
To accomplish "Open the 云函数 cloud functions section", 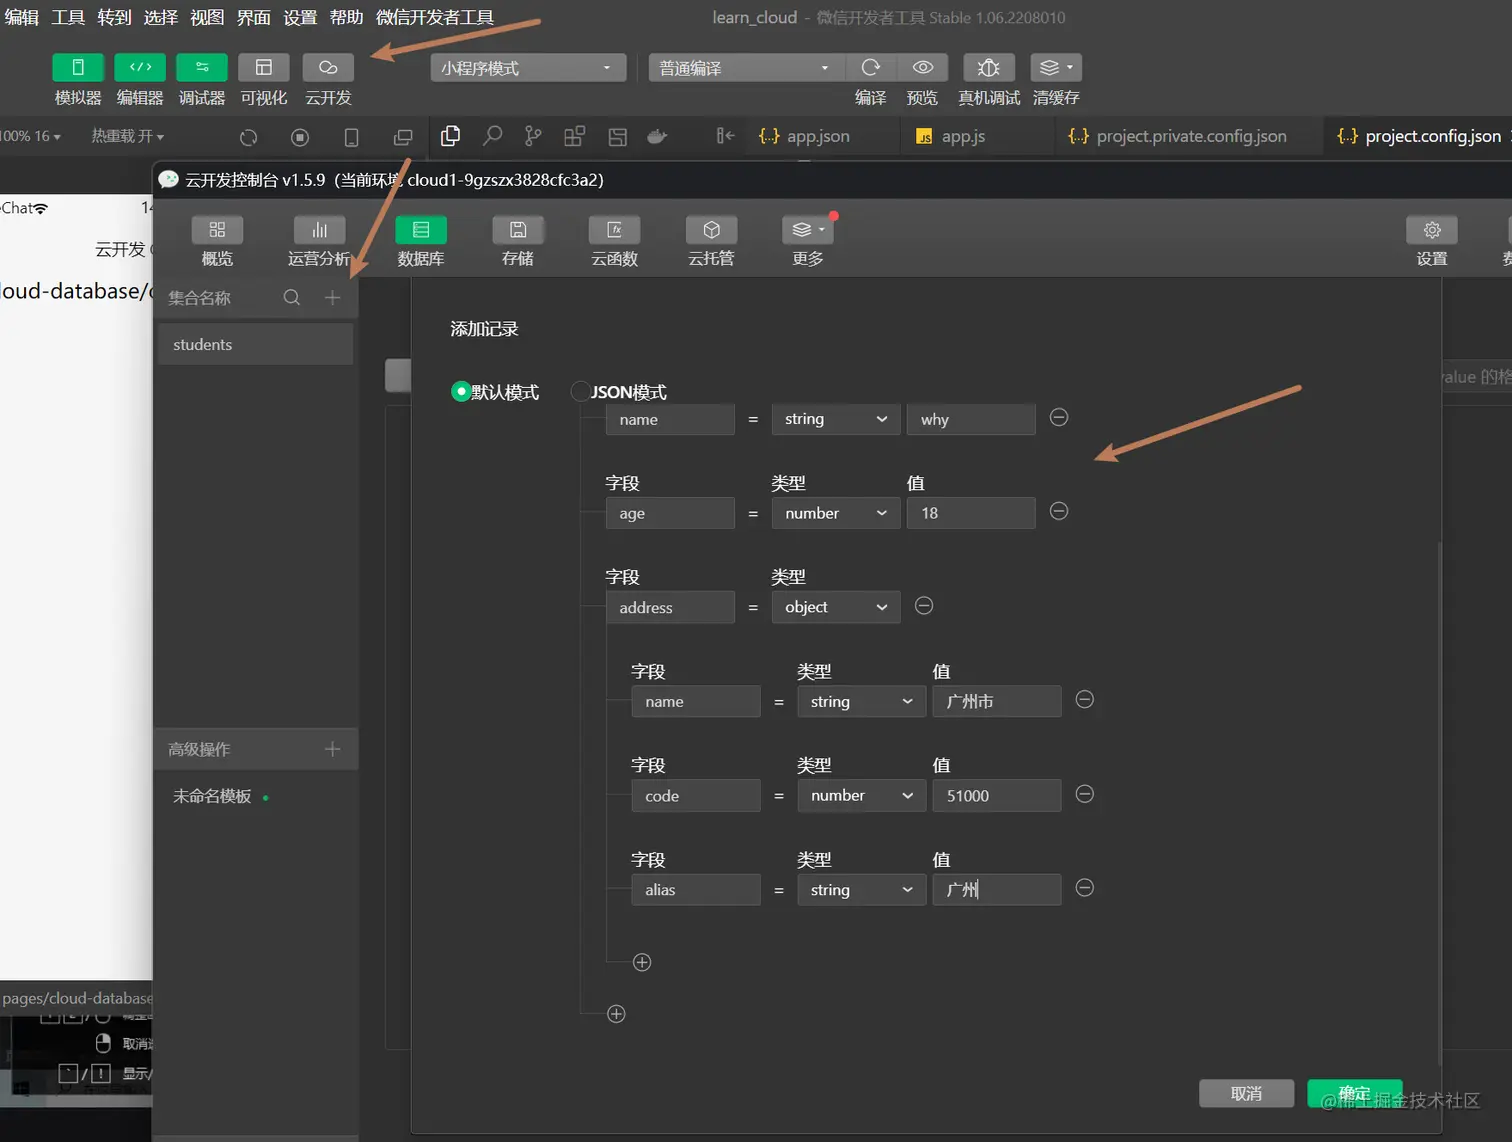I will (614, 242).
